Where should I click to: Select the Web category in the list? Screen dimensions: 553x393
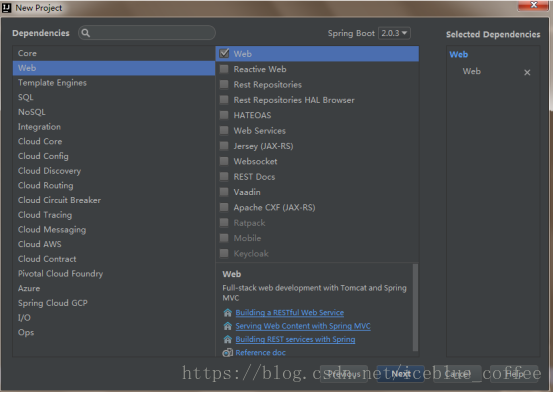pyautogui.click(x=114, y=68)
